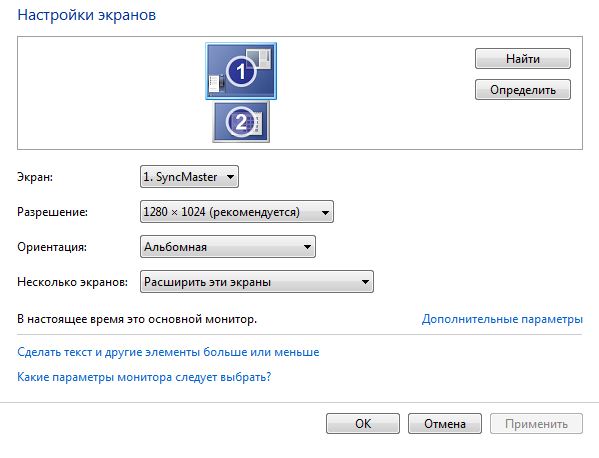This screenshot has width=599, height=458.
Task: Click the Настройки экранов heading
Action: [87, 15]
